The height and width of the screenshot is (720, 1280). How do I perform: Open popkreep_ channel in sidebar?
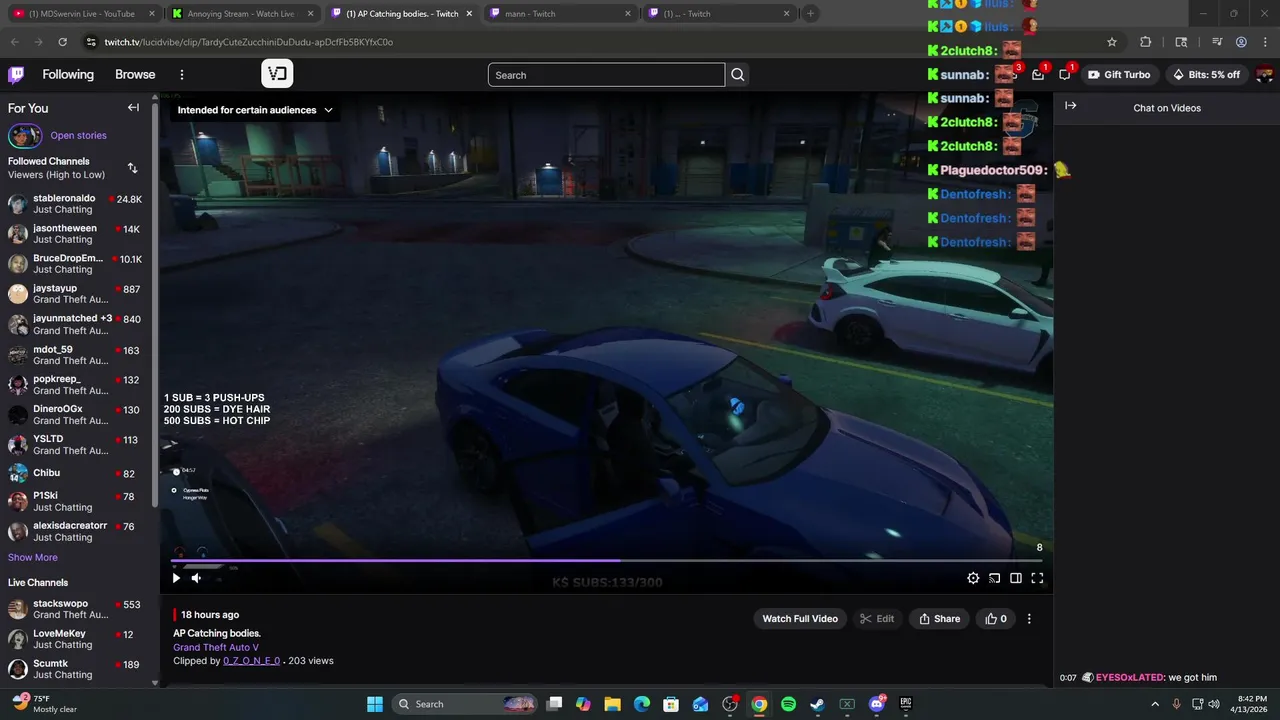(75, 385)
